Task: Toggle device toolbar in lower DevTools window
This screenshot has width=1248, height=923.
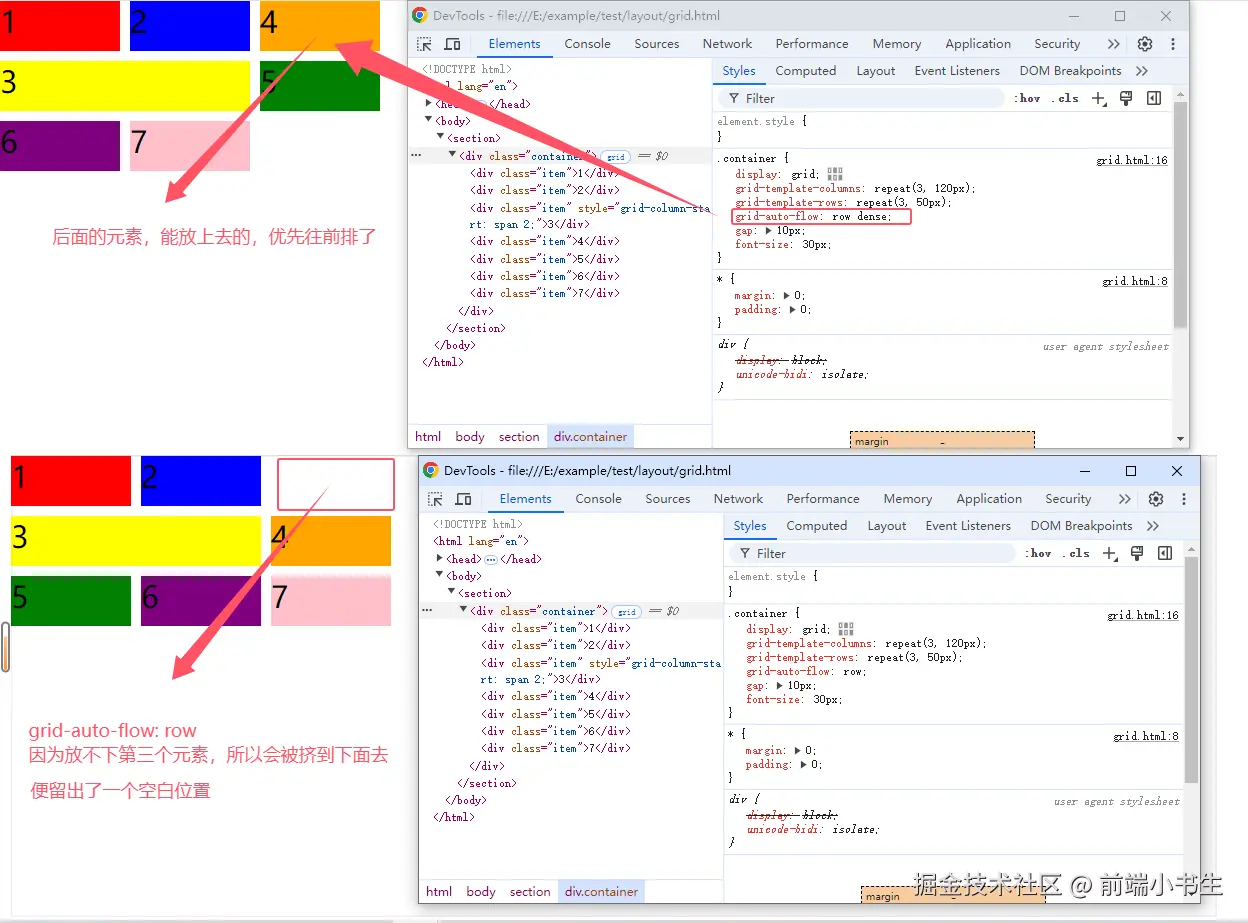Action: click(463, 499)
